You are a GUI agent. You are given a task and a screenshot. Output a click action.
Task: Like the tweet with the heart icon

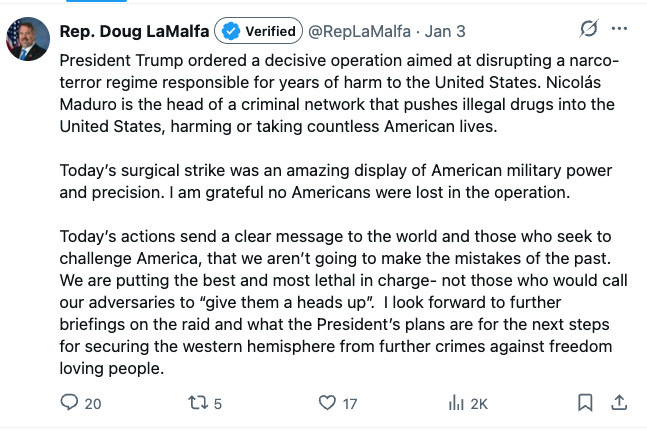click(x=326, y=403)
